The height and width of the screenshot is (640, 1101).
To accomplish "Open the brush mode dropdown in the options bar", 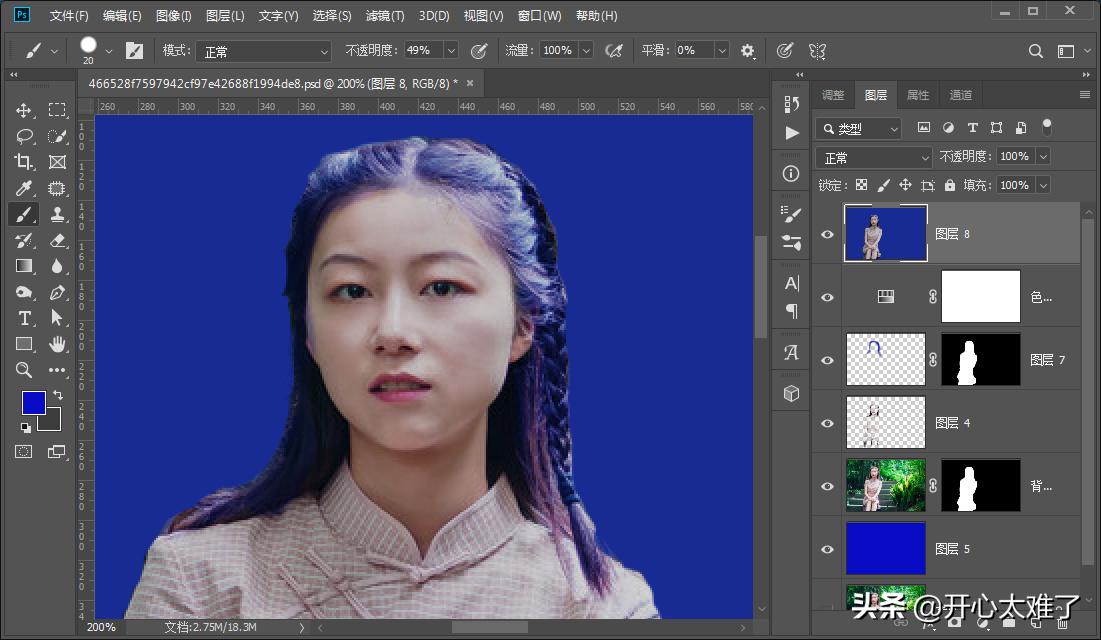I will pyautogui.click(x=263, y=50).
